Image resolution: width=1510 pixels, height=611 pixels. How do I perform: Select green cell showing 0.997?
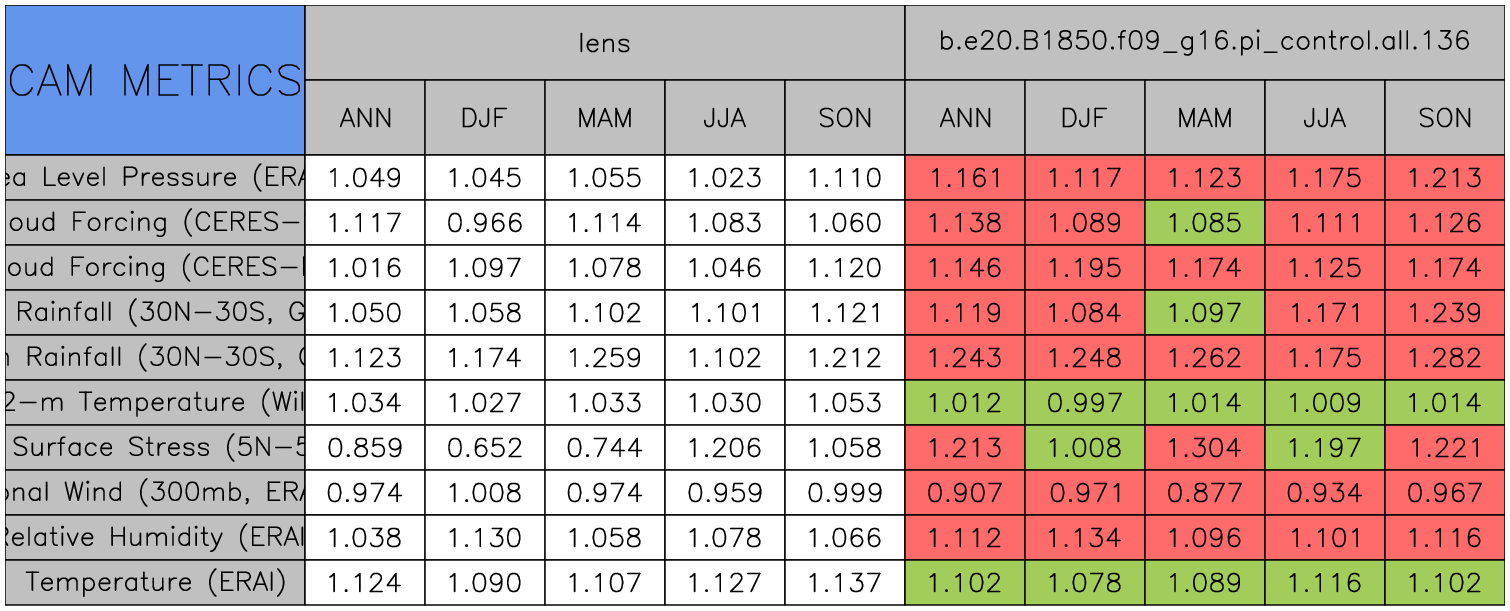coord(1084,402)
